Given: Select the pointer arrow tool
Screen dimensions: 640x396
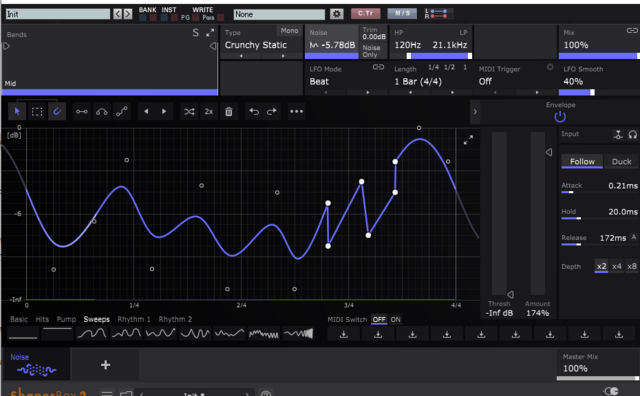Looking at the screenshot, I should [x=17, y=111].
